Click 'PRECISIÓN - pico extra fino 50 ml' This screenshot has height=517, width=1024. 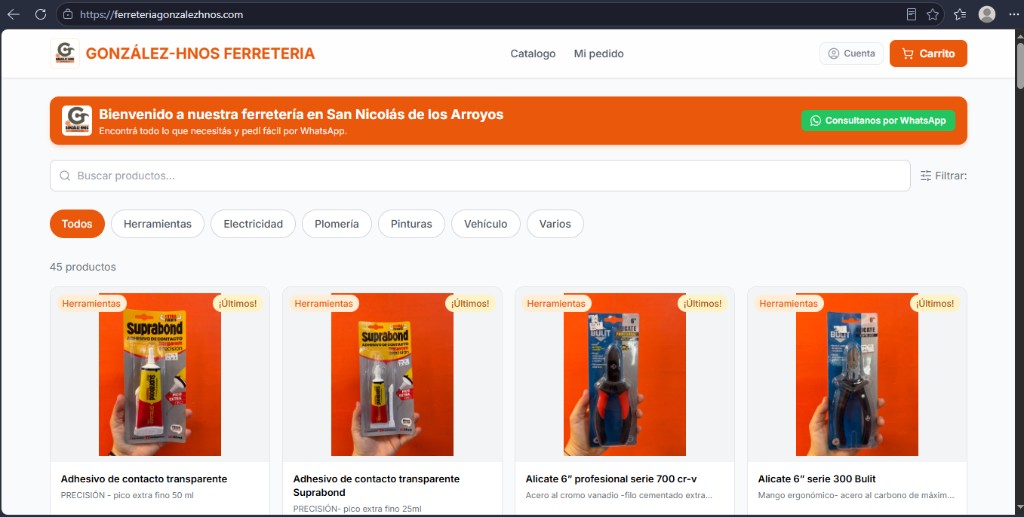(127, 495)
